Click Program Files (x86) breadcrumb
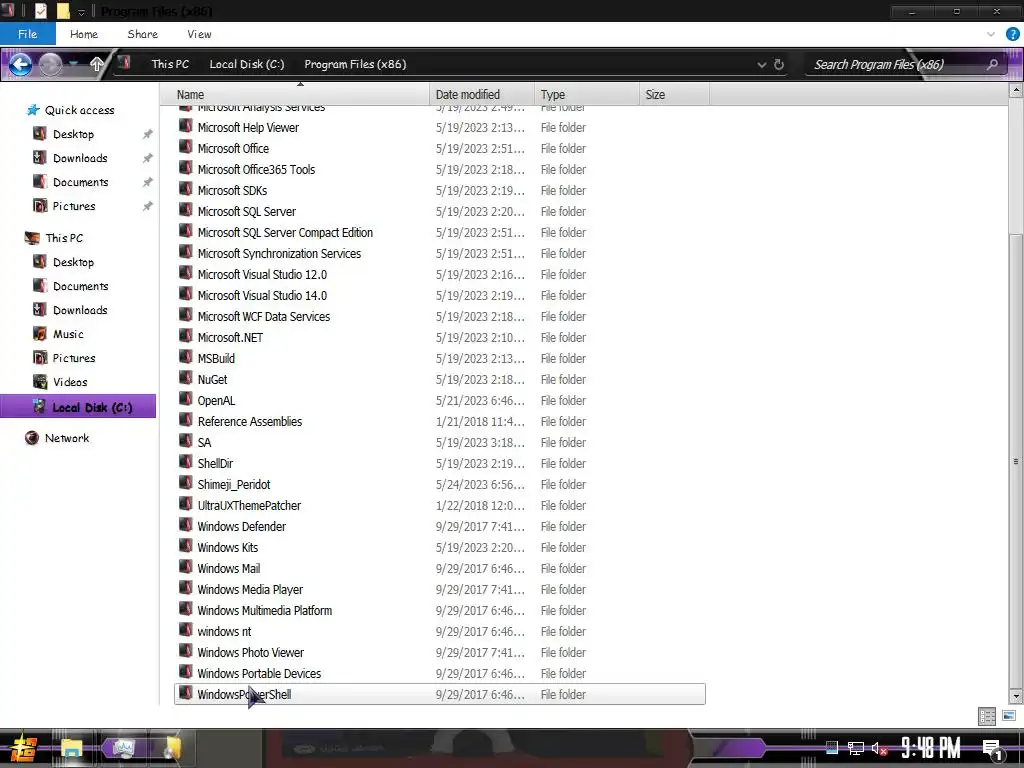Screen dimensions: 1024x768 tap(355, 64)
